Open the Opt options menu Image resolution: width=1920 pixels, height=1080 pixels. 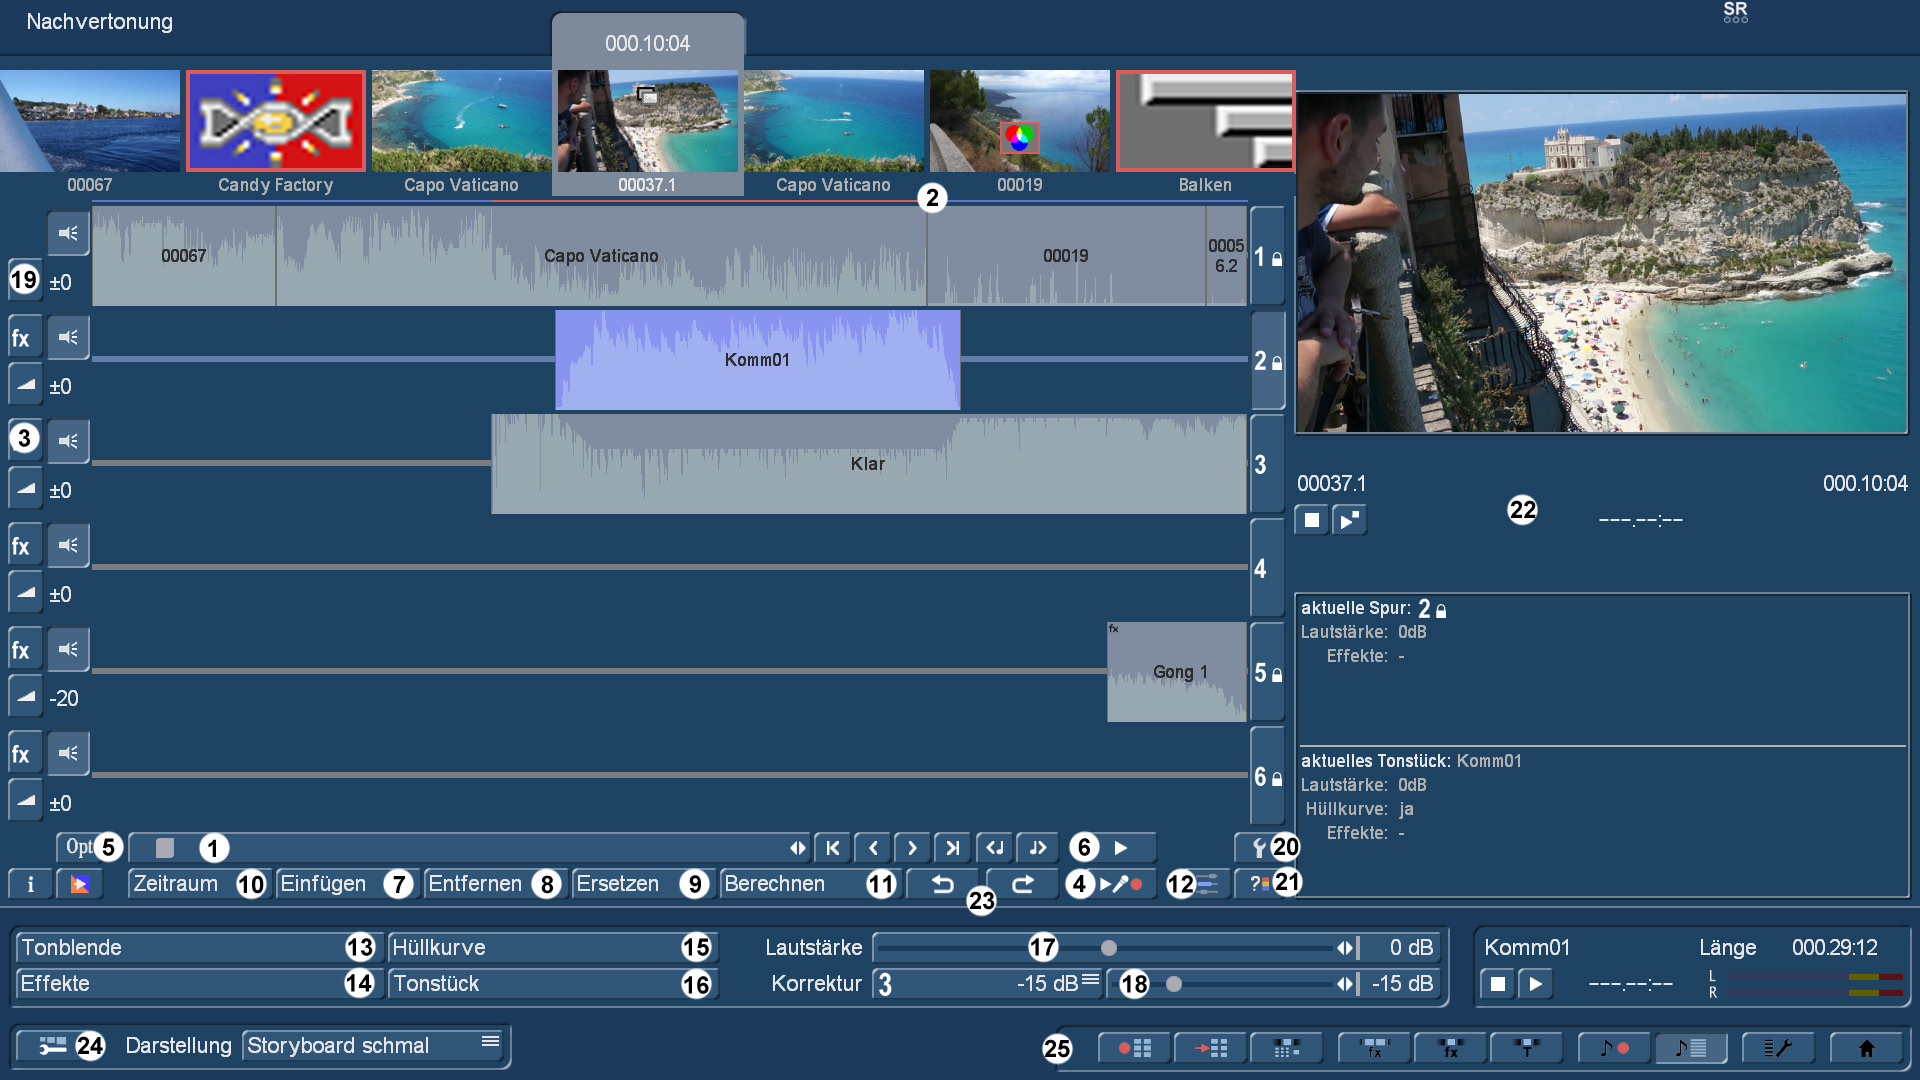tap(78, 848)
